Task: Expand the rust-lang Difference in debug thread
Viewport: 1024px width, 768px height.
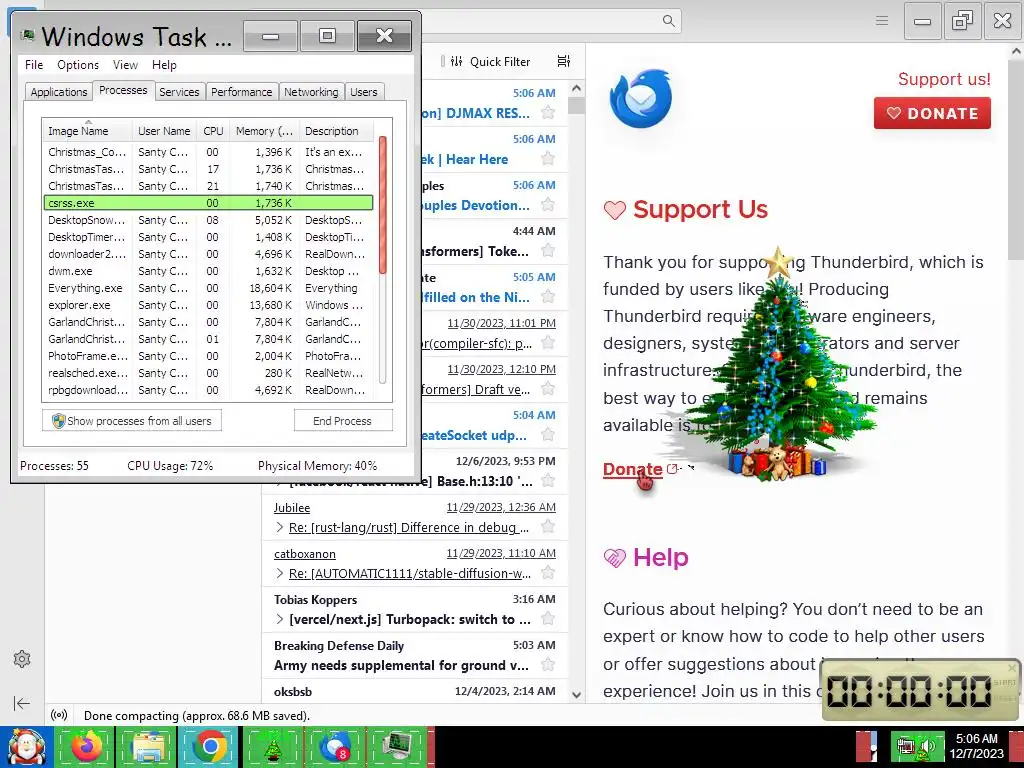Action: click(280, 527)
